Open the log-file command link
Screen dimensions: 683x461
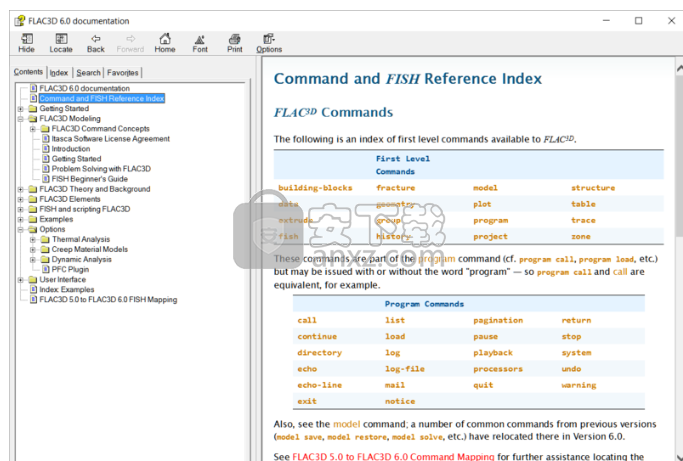pos(405,369)
